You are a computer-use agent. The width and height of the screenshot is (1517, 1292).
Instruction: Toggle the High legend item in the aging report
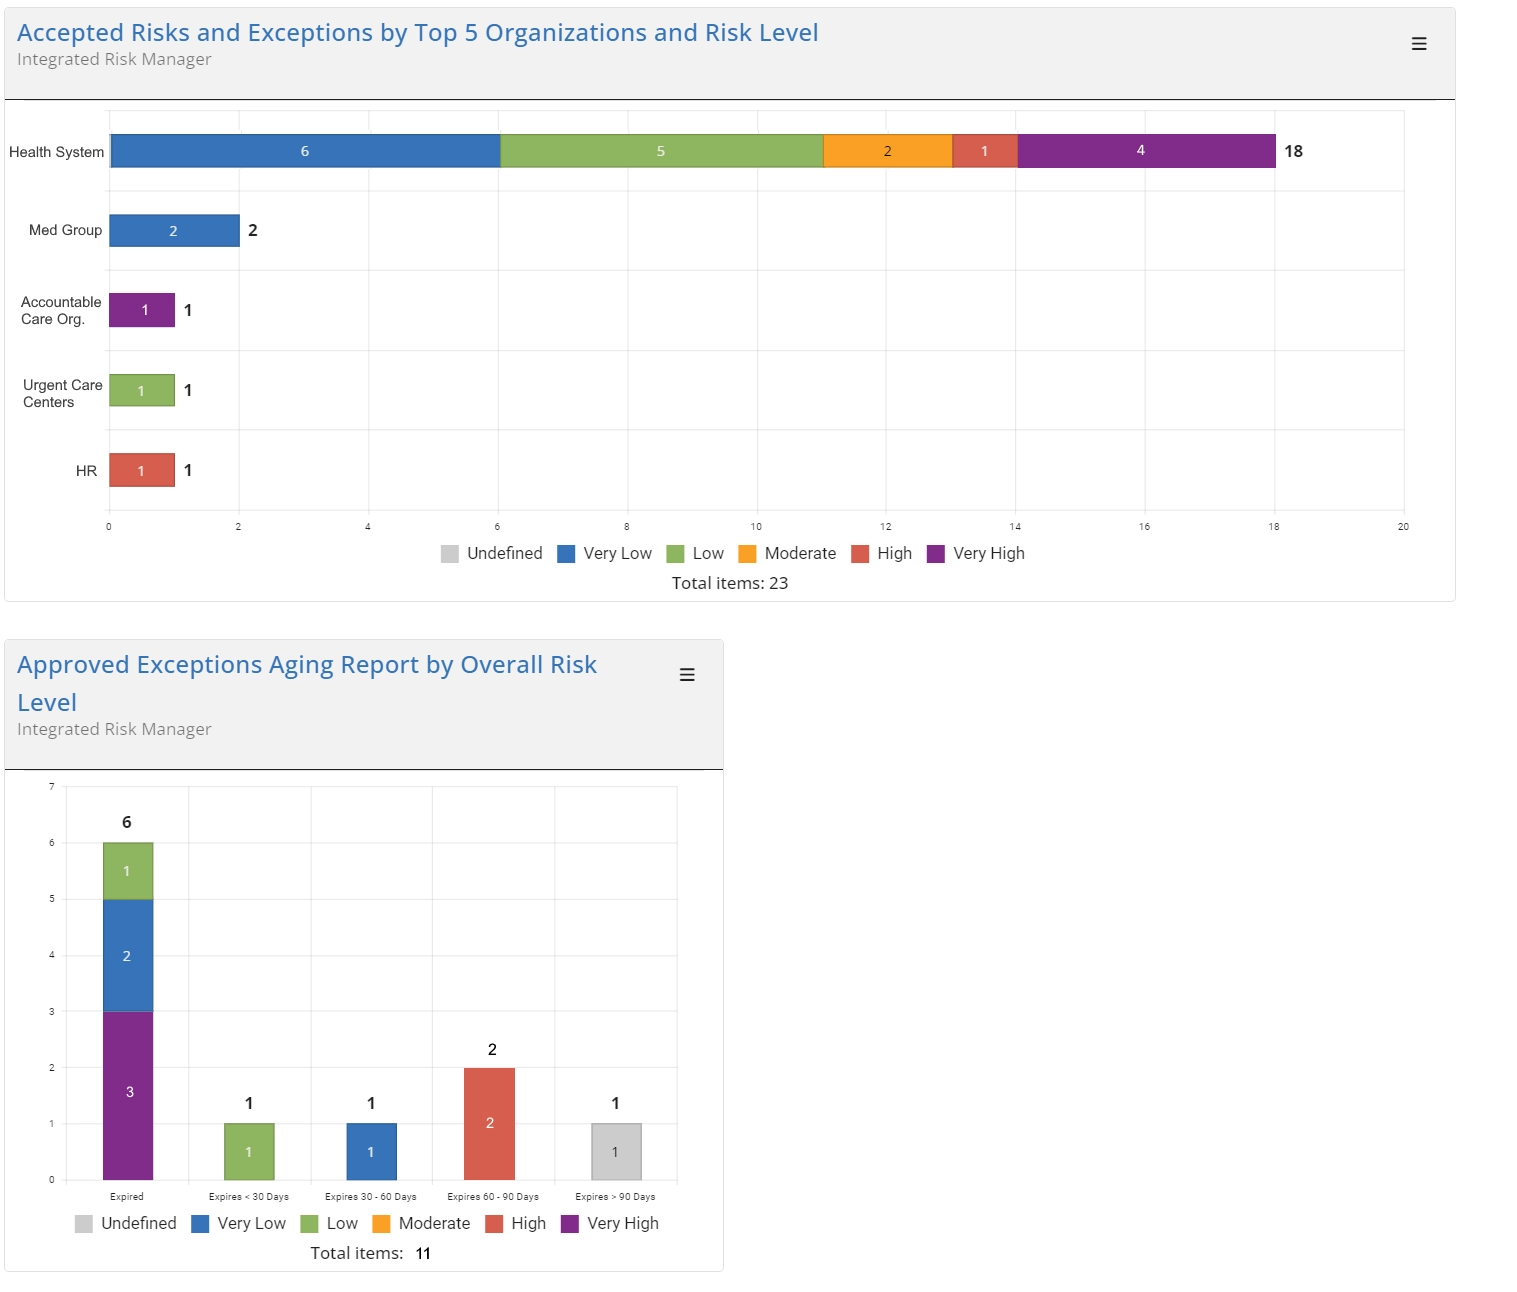(516, 1224)
